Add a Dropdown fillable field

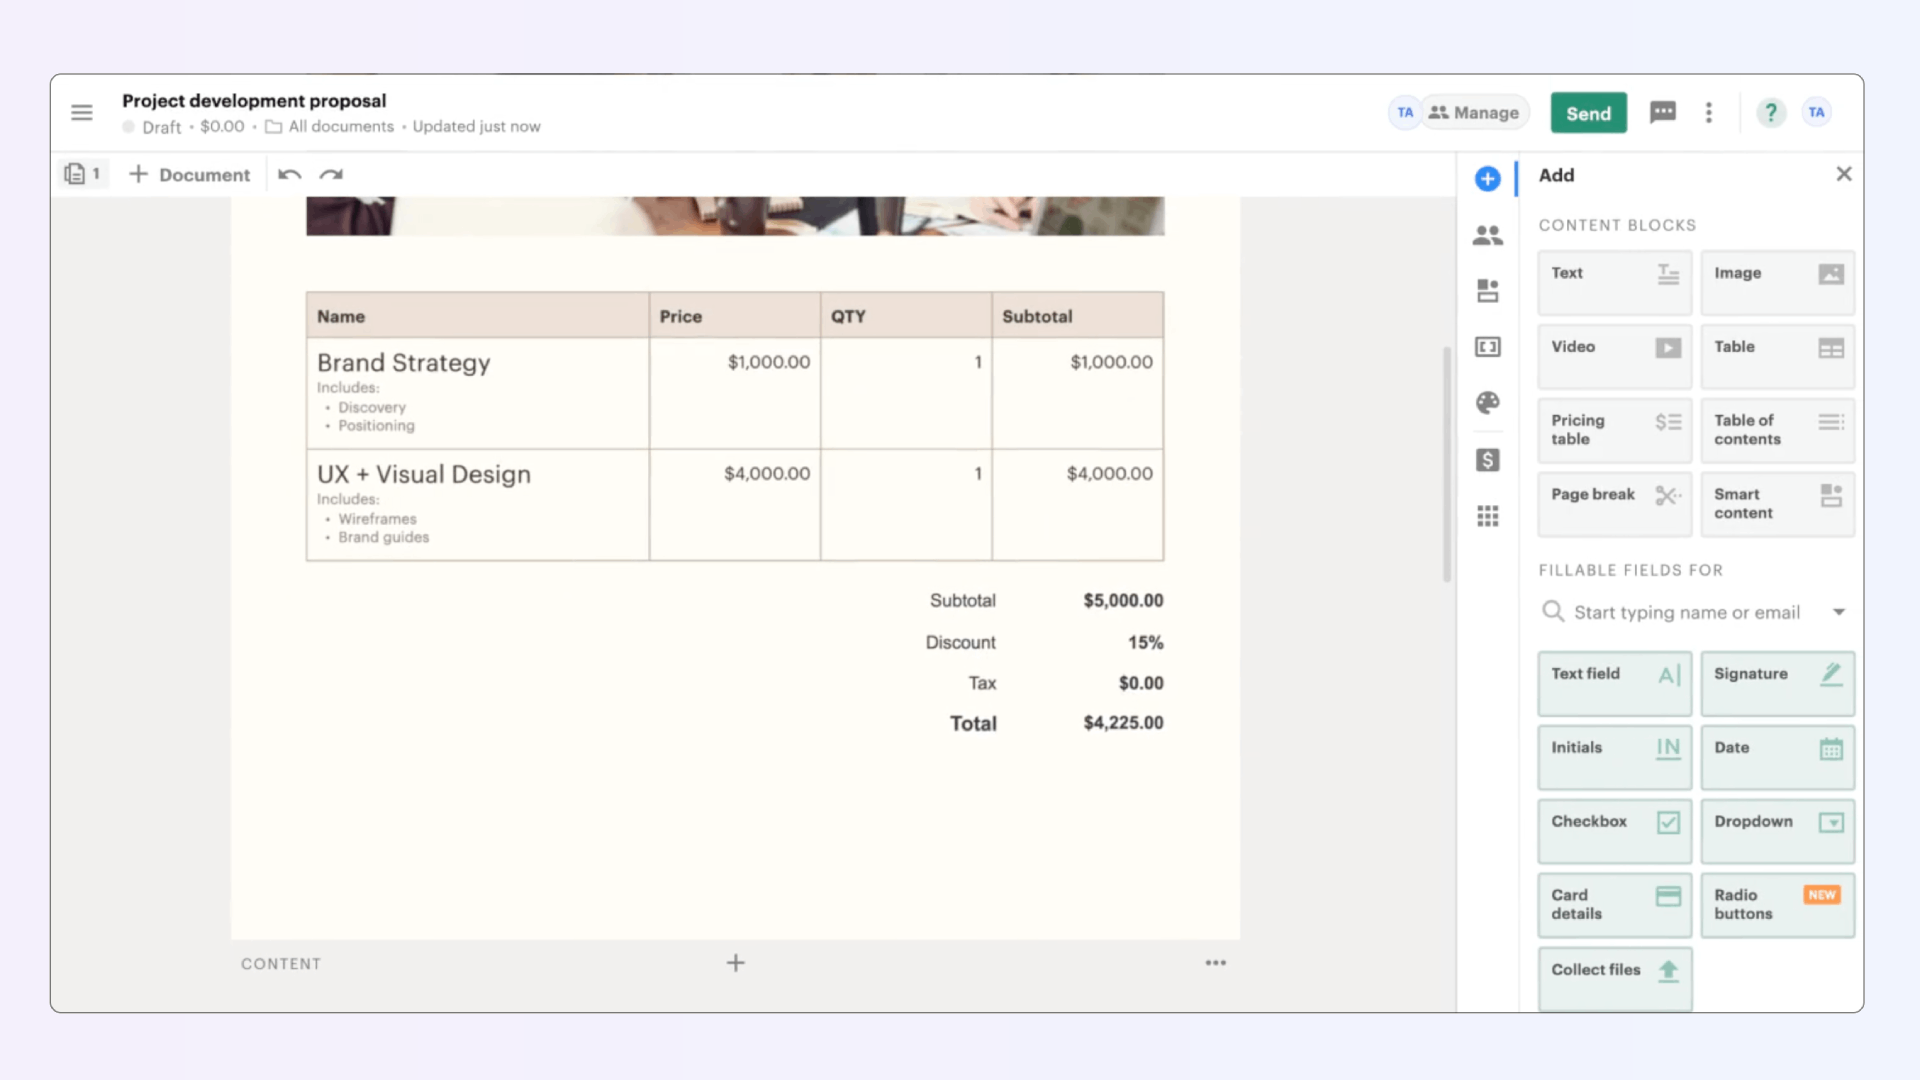[1777, 830]
